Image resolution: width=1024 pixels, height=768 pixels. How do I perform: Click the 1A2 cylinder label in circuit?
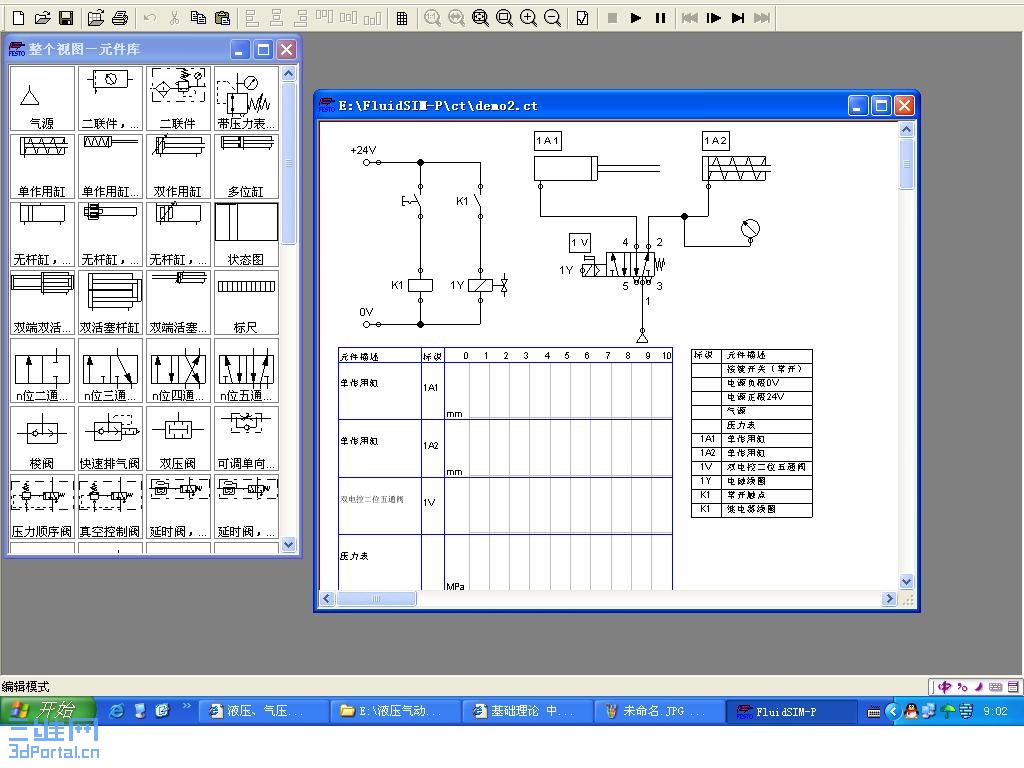coord(715,140)
